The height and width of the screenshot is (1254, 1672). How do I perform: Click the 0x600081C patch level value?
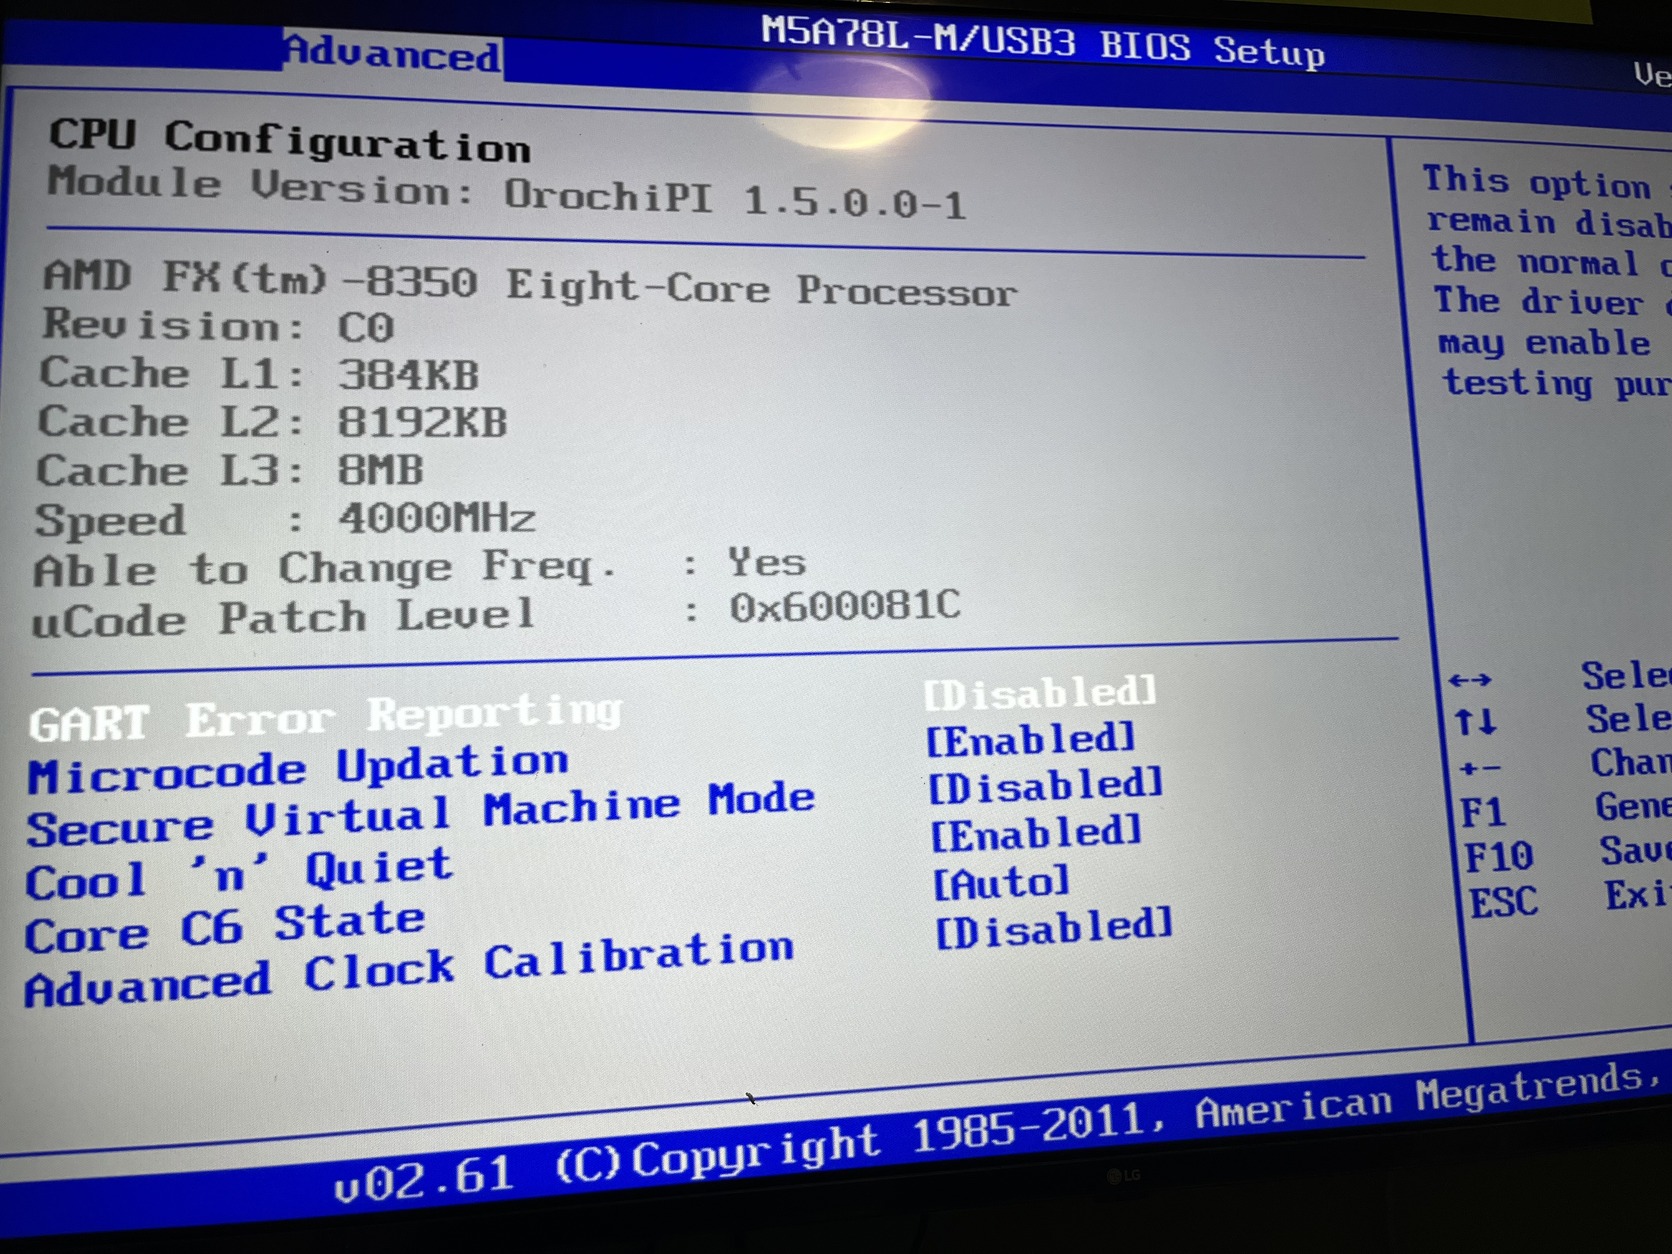(x=845, y=607)
